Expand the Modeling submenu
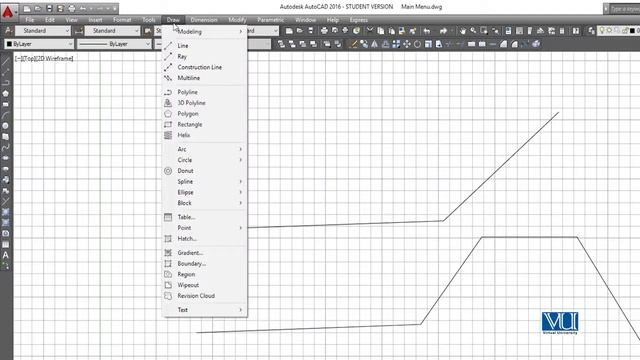This screenshot has width=640, height=360. (x=204, y=31)
